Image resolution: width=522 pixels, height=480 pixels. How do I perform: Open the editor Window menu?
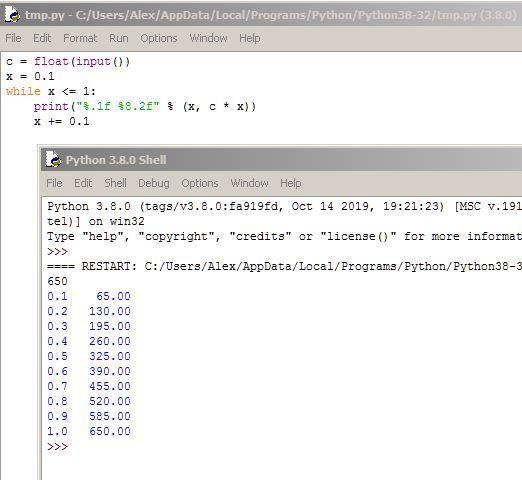(x=208, y=38)
